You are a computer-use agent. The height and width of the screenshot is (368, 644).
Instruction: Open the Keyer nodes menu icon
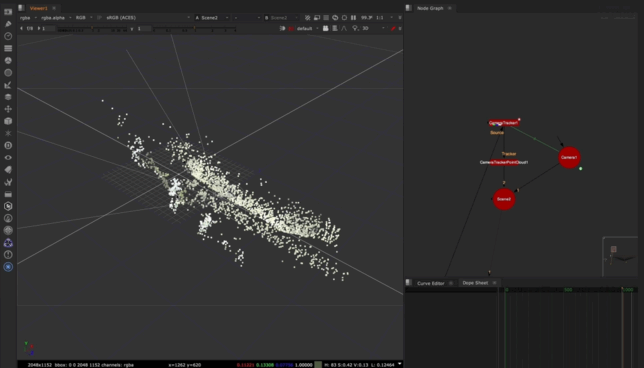click(8, 85)
